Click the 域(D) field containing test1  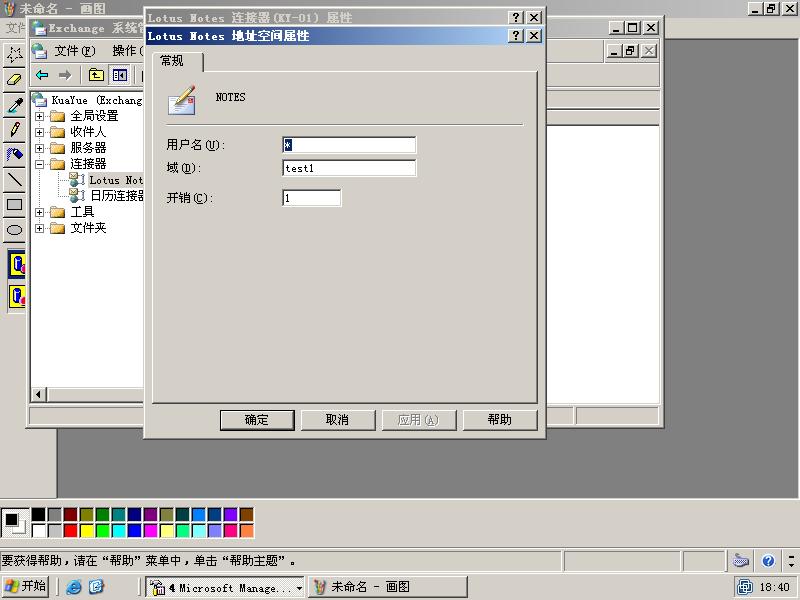(349, 168)
